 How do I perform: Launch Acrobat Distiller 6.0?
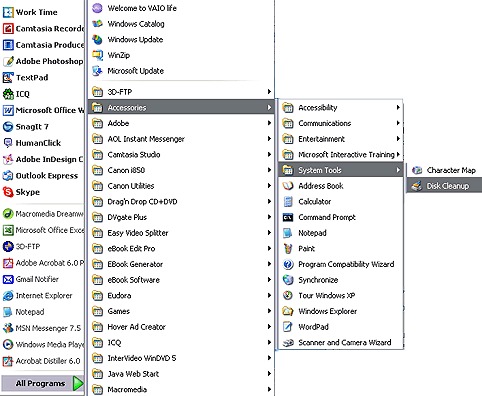(42, 361)
